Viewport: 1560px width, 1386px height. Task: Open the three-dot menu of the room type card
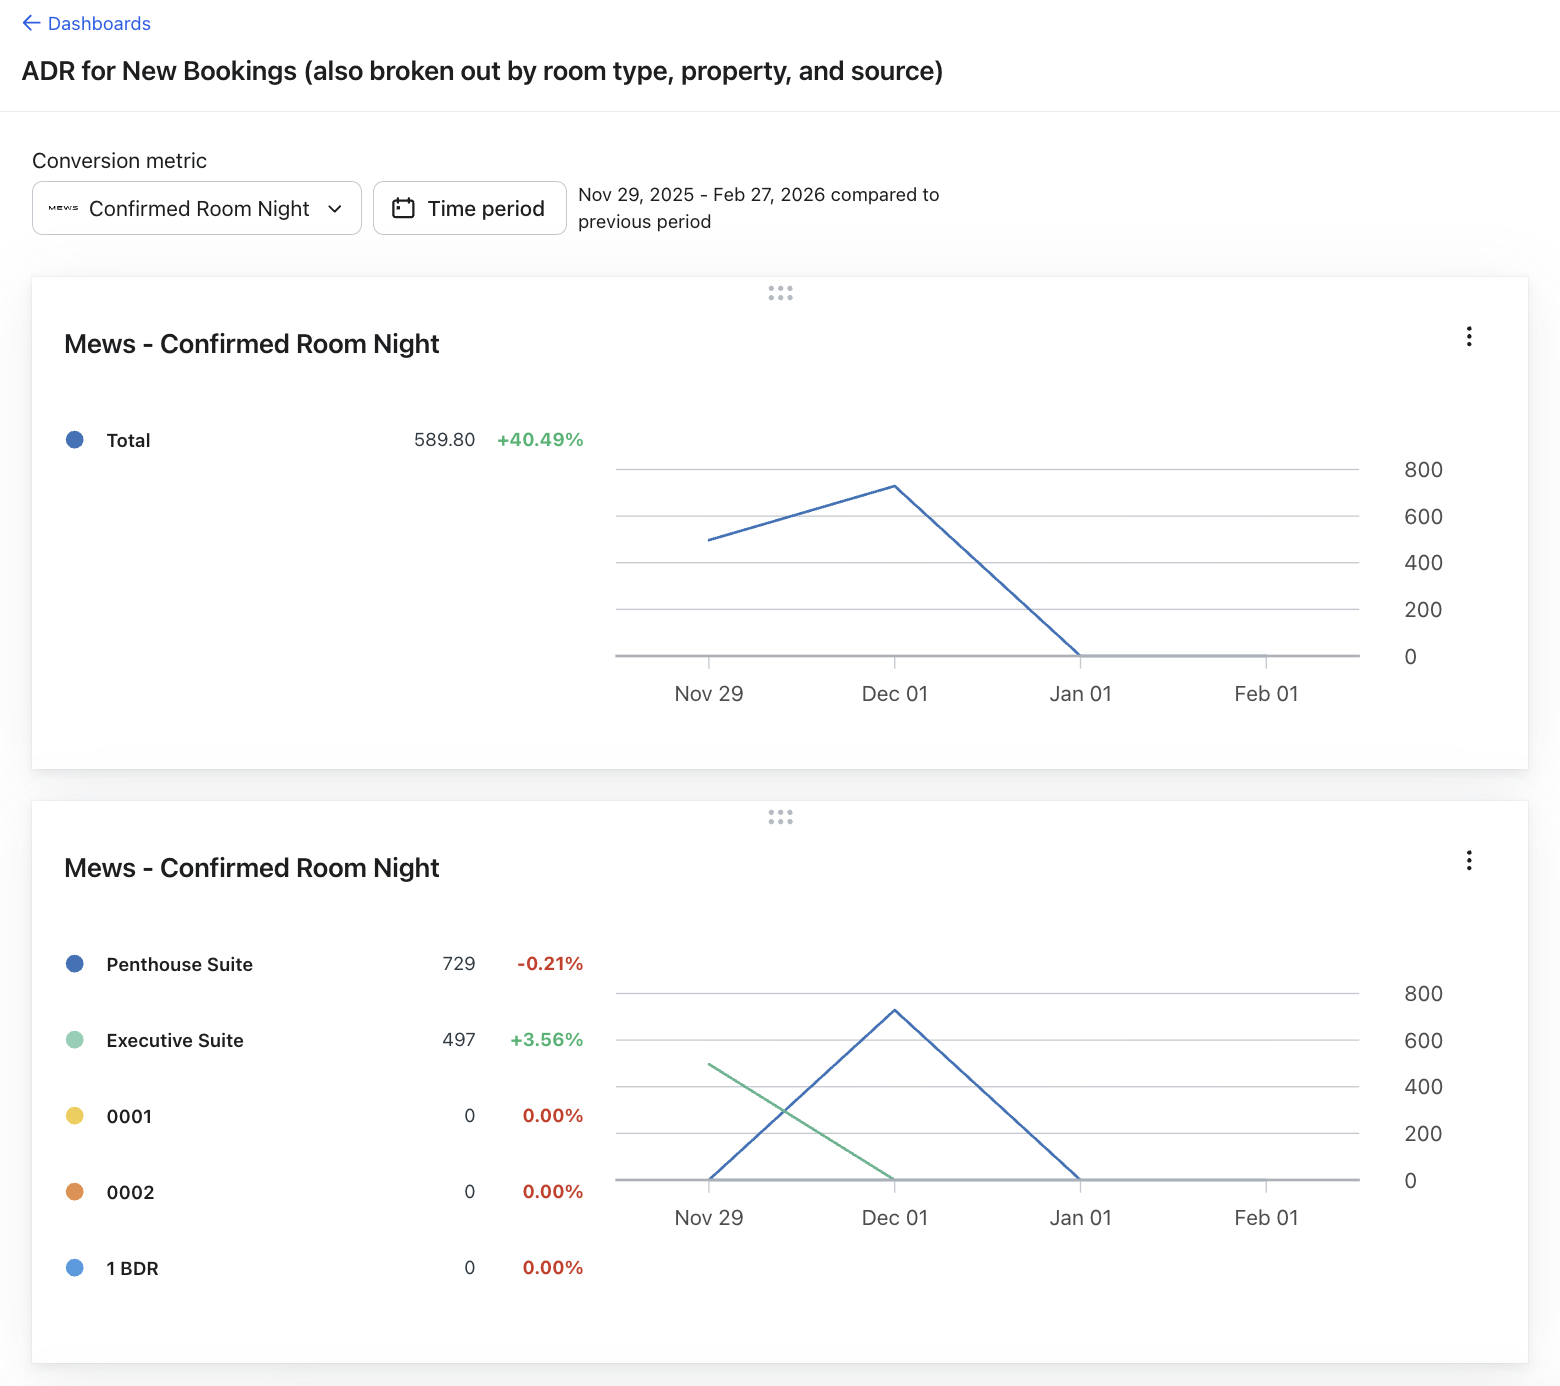(x=1468, y=860)
